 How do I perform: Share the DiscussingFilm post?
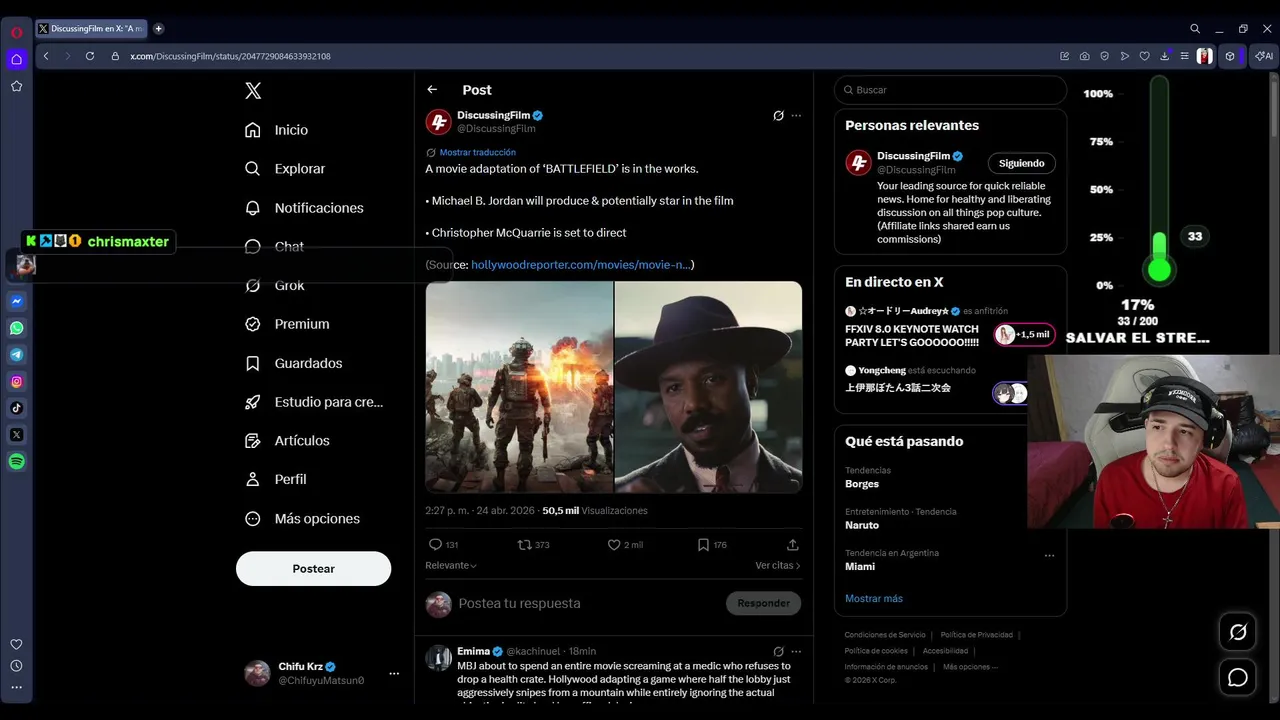click(793, 545)
